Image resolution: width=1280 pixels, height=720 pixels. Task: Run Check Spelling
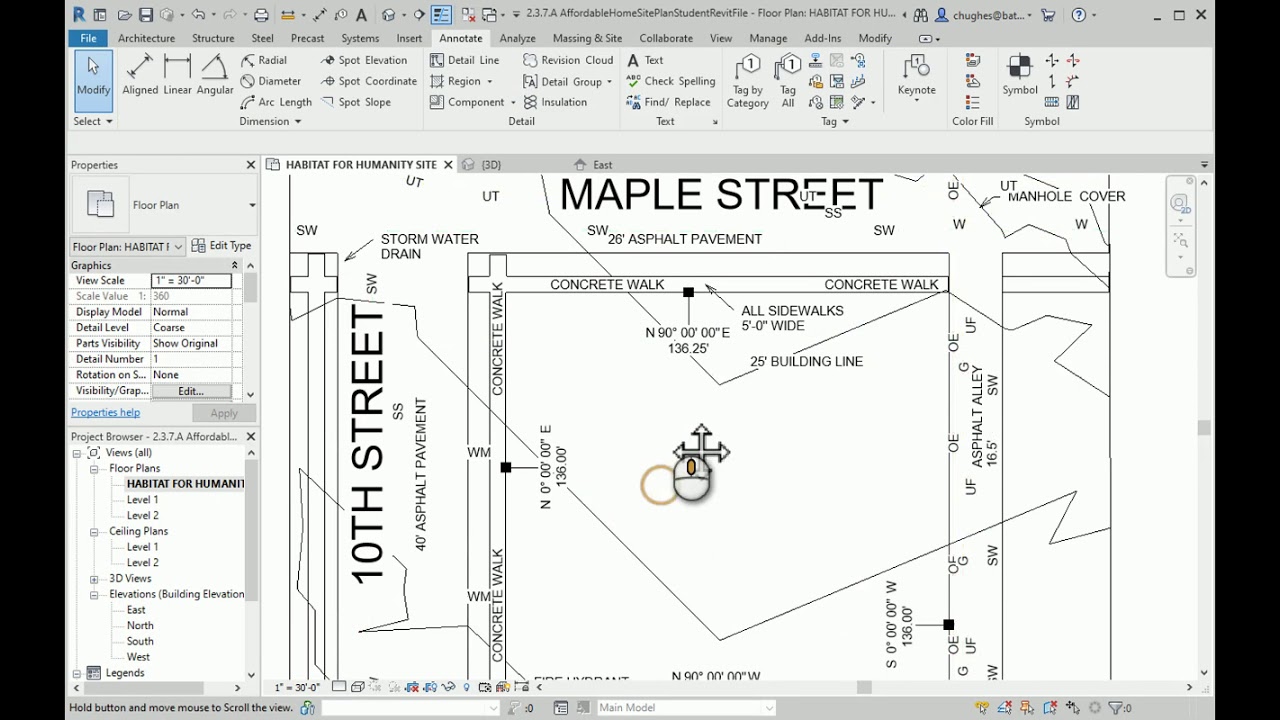pyautogui.click(x=670, y=81)
